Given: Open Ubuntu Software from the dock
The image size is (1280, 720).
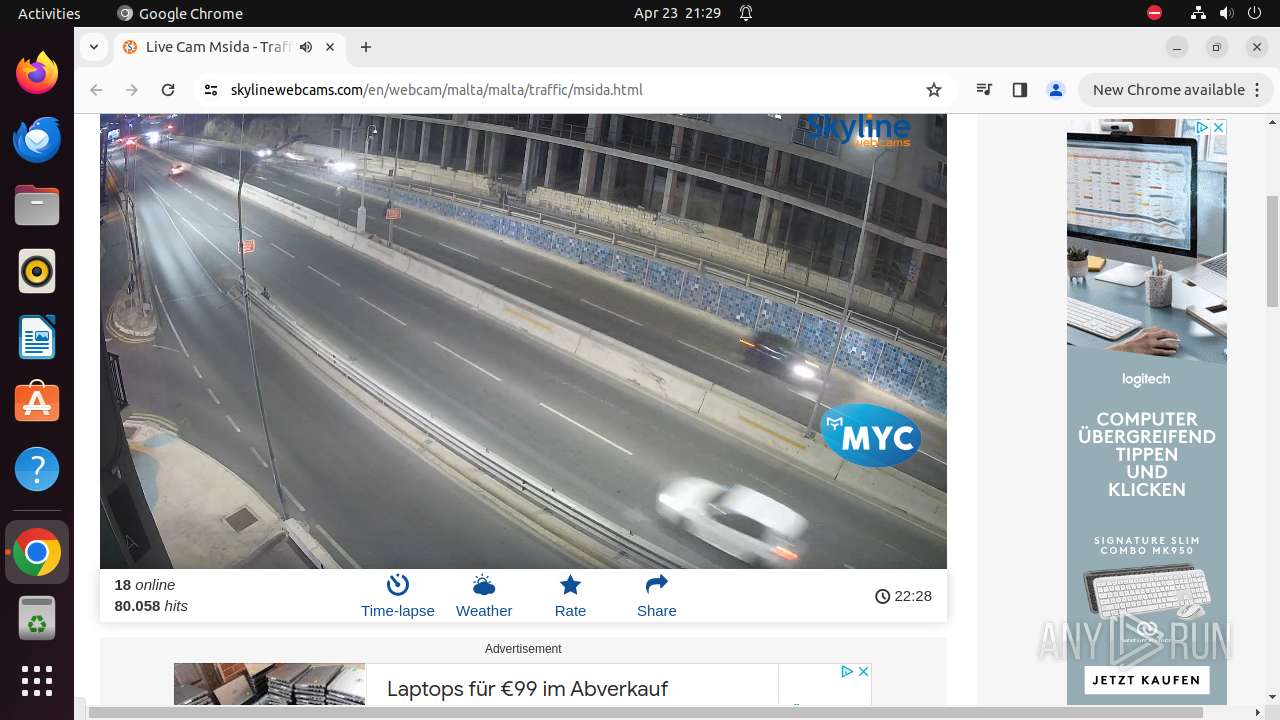Looking at the screenshot, I should tap(37, 403).
